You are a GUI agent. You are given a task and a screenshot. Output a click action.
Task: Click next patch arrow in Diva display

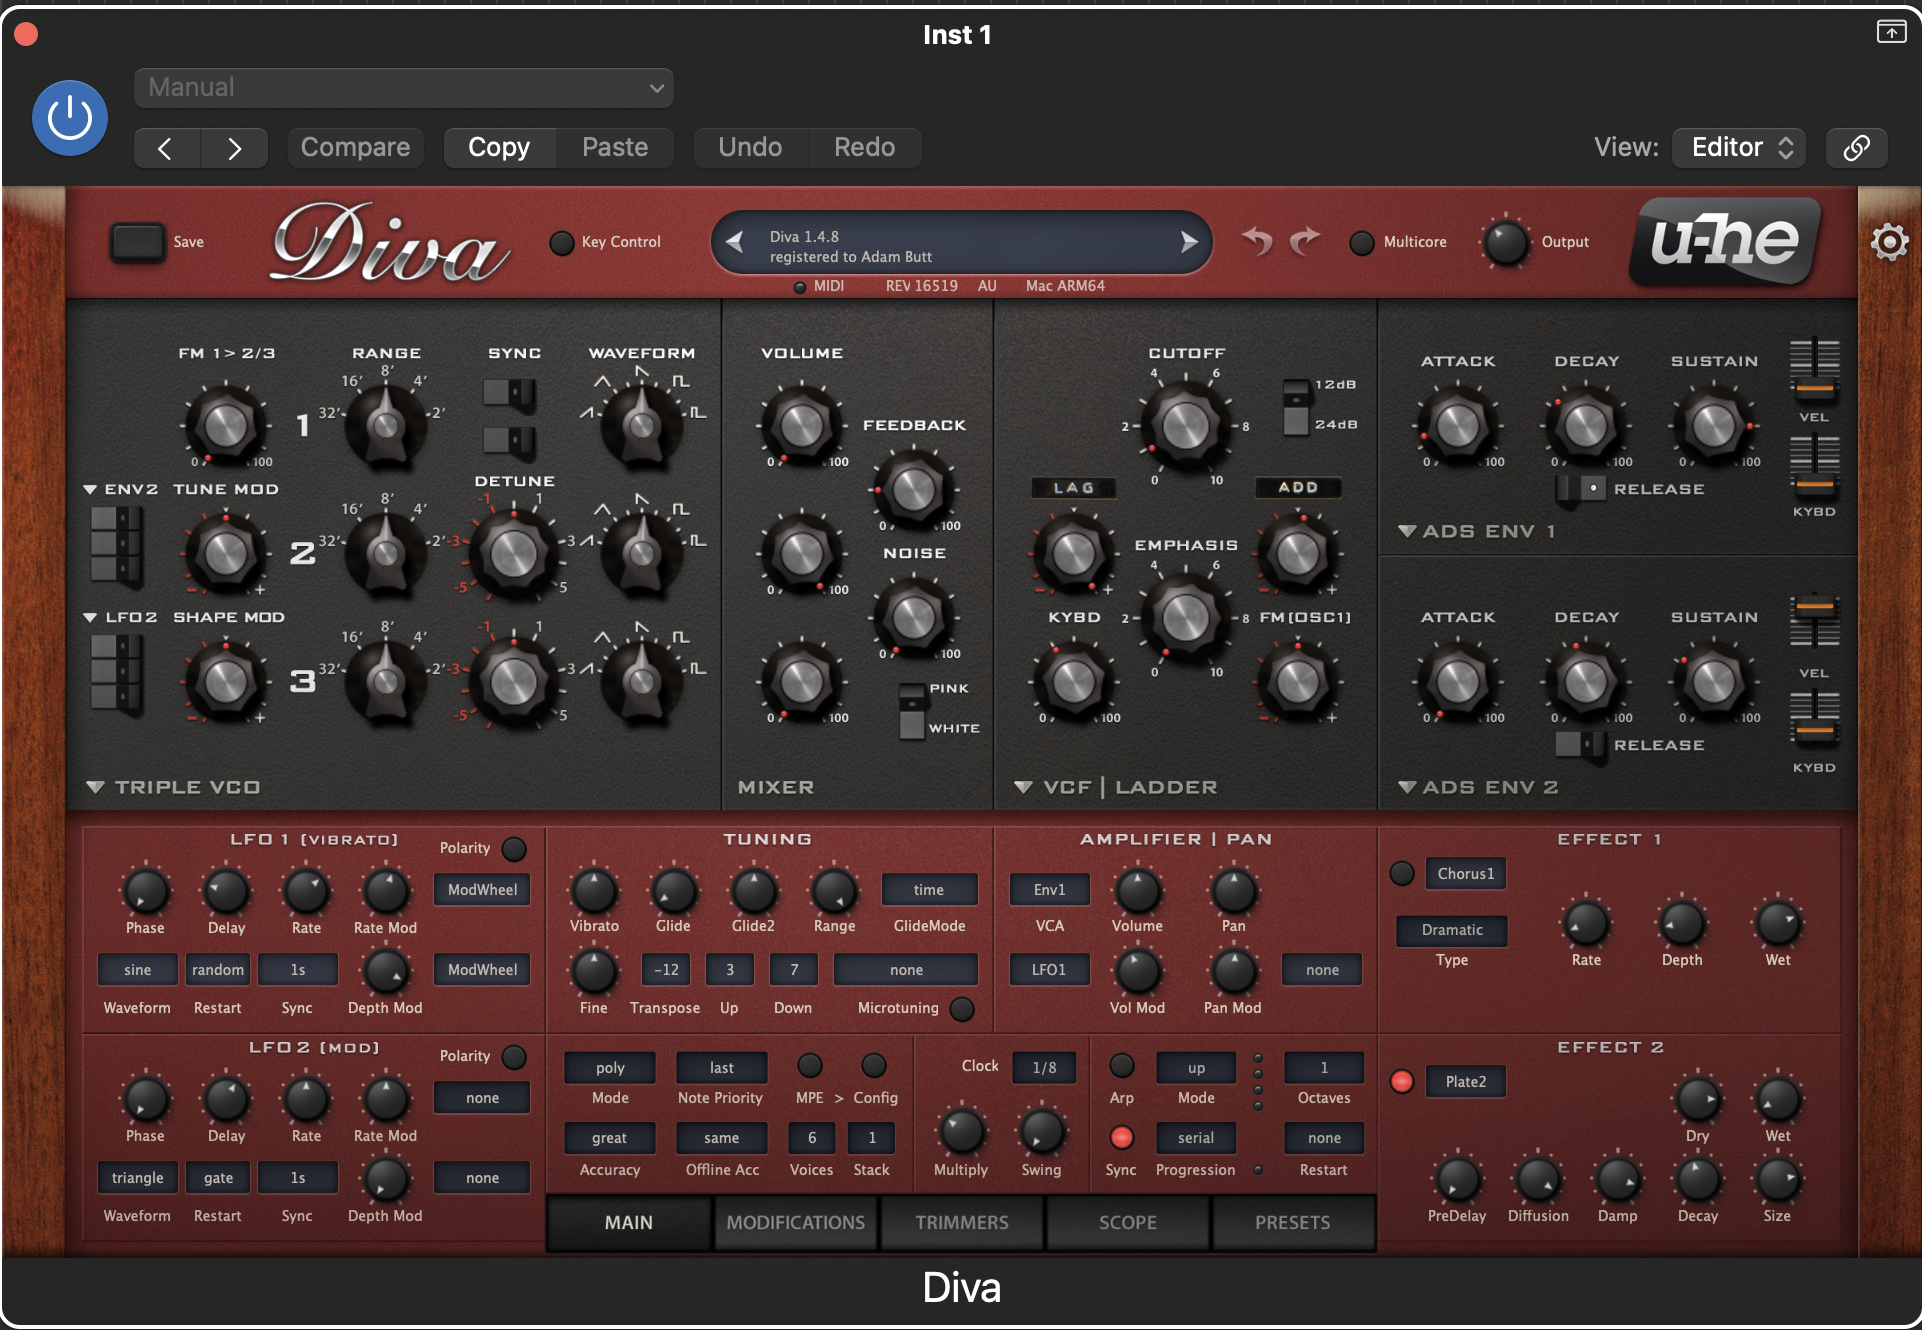click(x=1188, y=242)
